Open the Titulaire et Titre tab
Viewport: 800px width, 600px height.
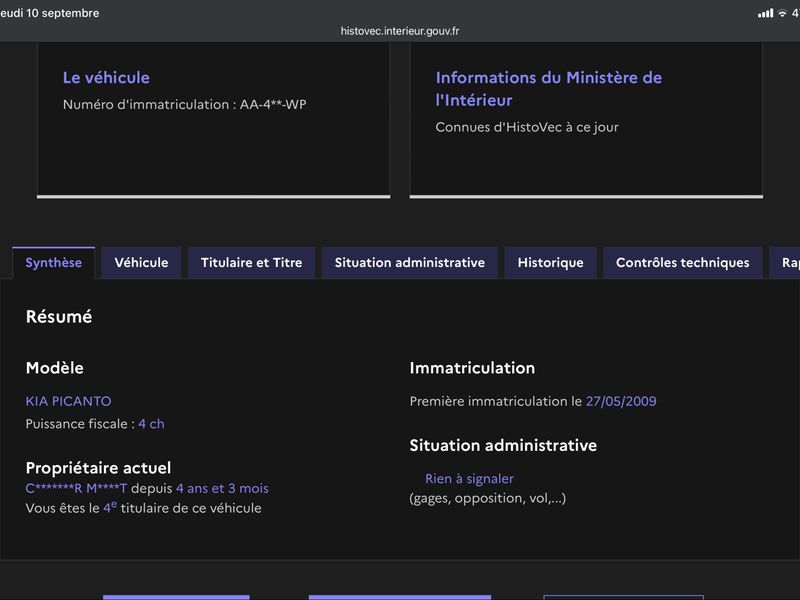click(x=252, y=263)
